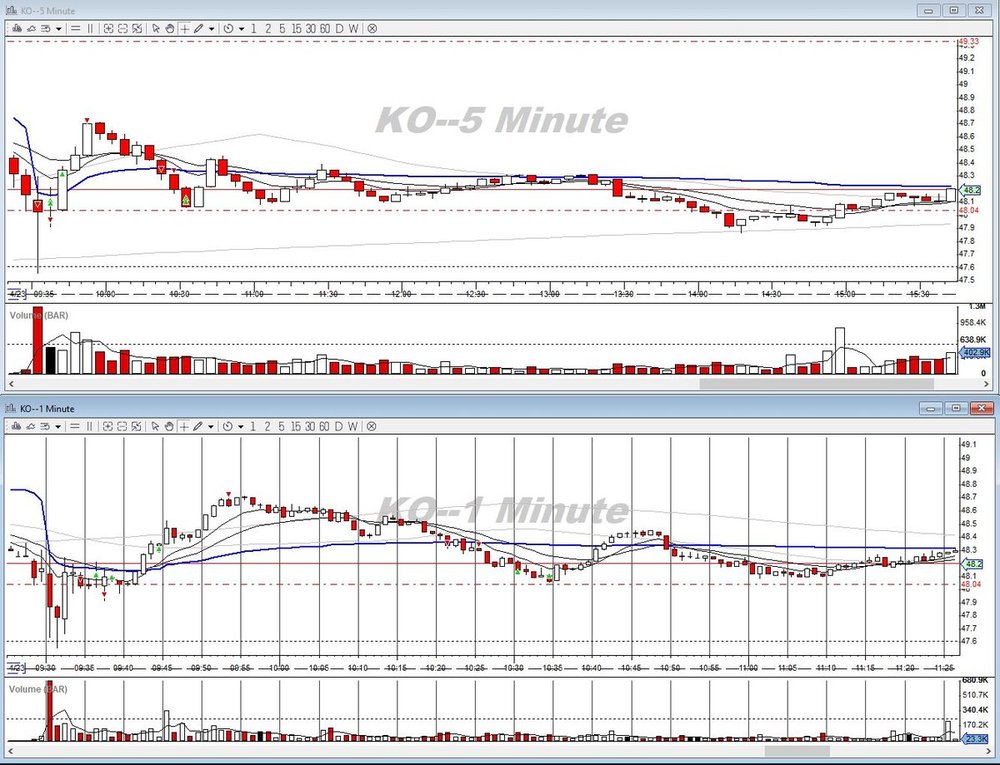Select hand pan tool in 5 Minute toolbar

[170, 29]
